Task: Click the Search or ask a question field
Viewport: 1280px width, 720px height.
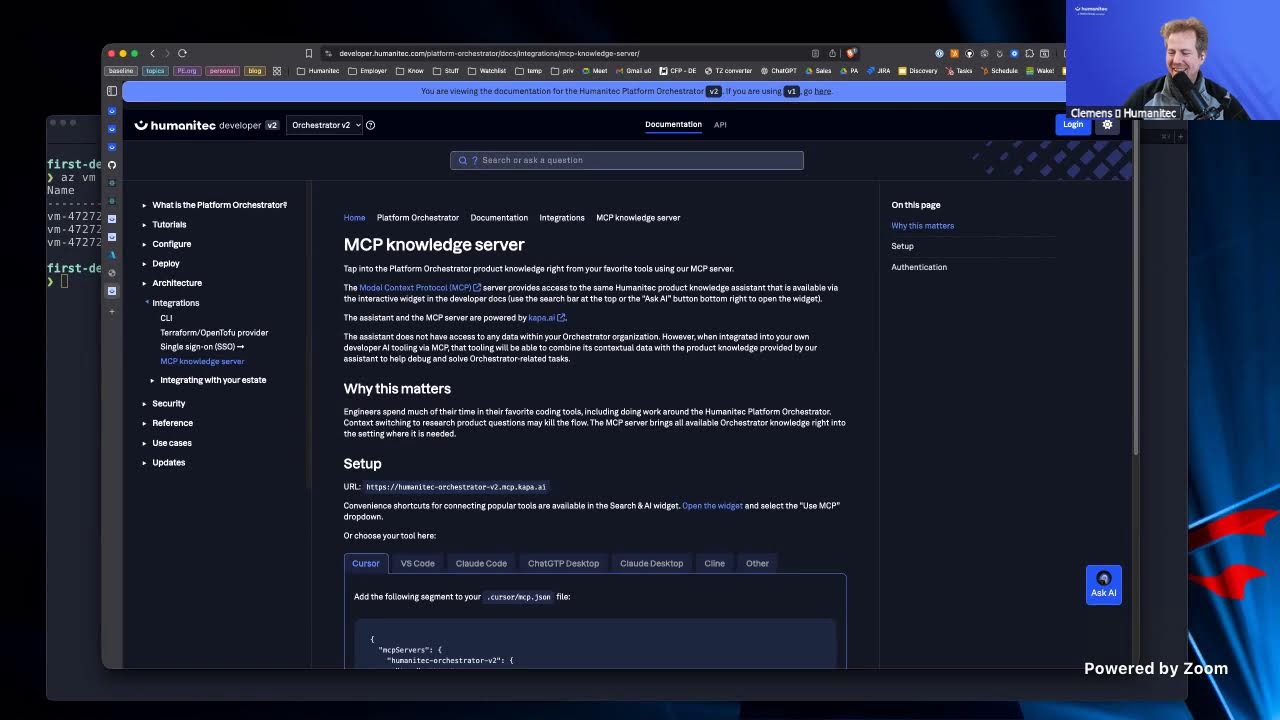Action: (627, 160)
